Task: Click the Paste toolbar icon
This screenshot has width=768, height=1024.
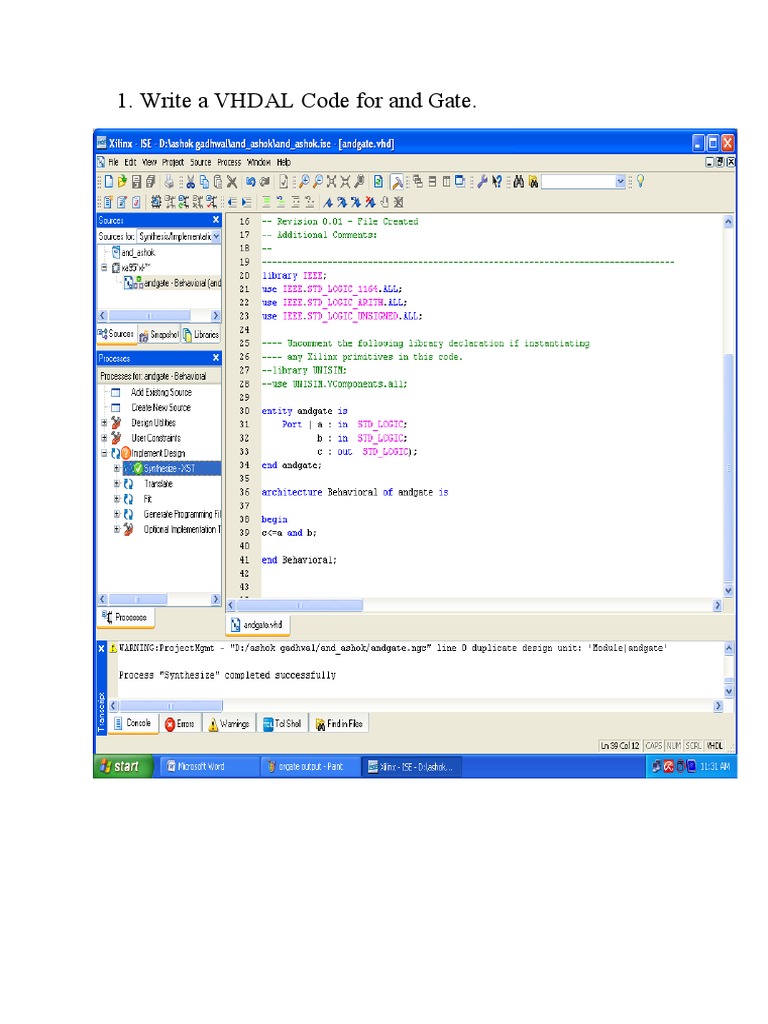Action: coord(217,182)
